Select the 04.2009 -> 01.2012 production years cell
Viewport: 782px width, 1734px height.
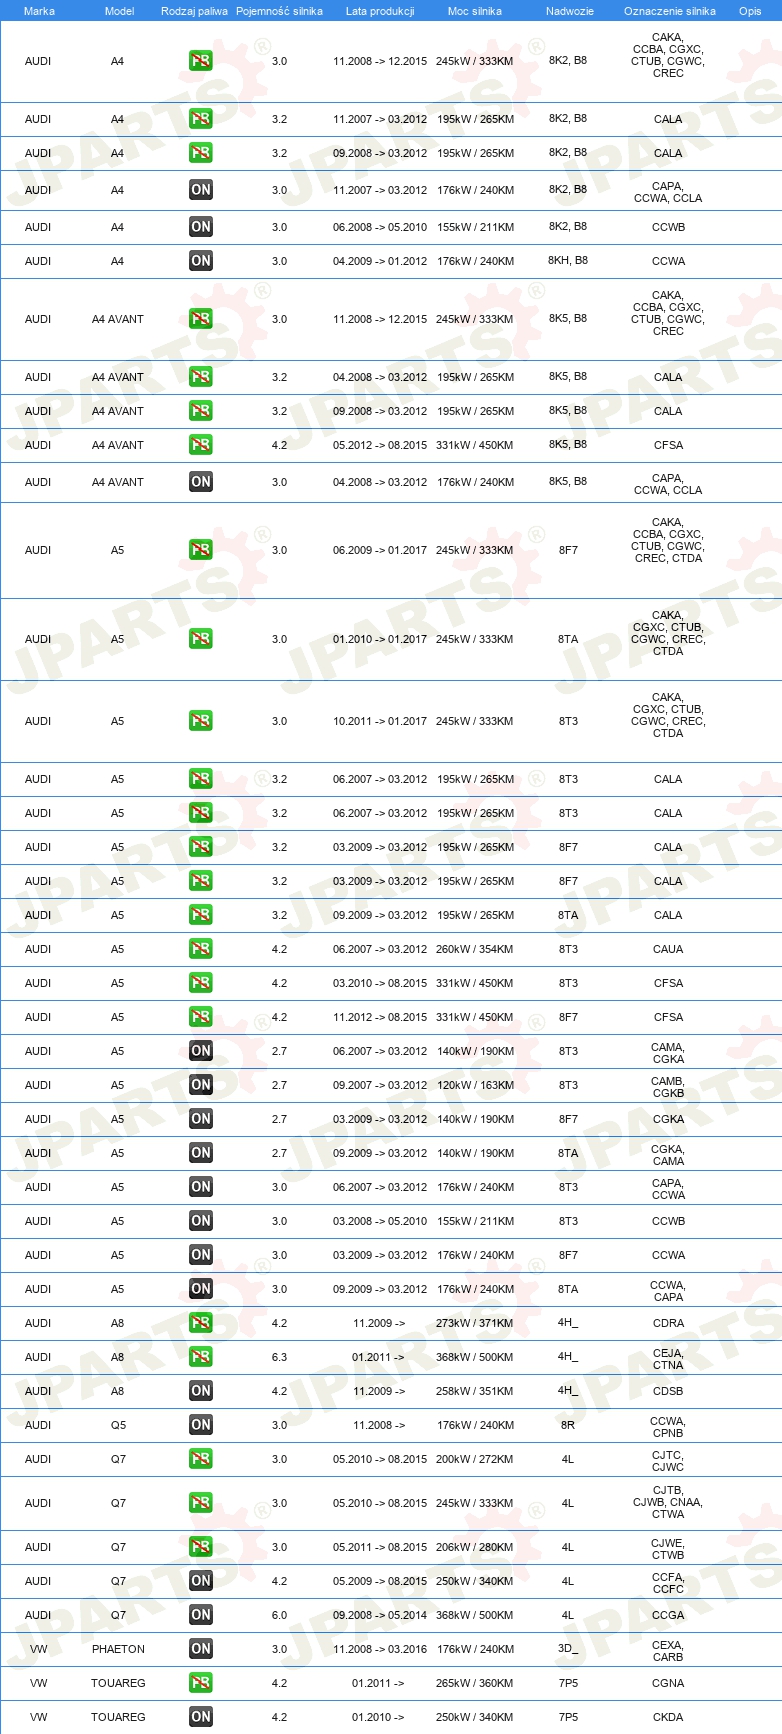point(380,261)
